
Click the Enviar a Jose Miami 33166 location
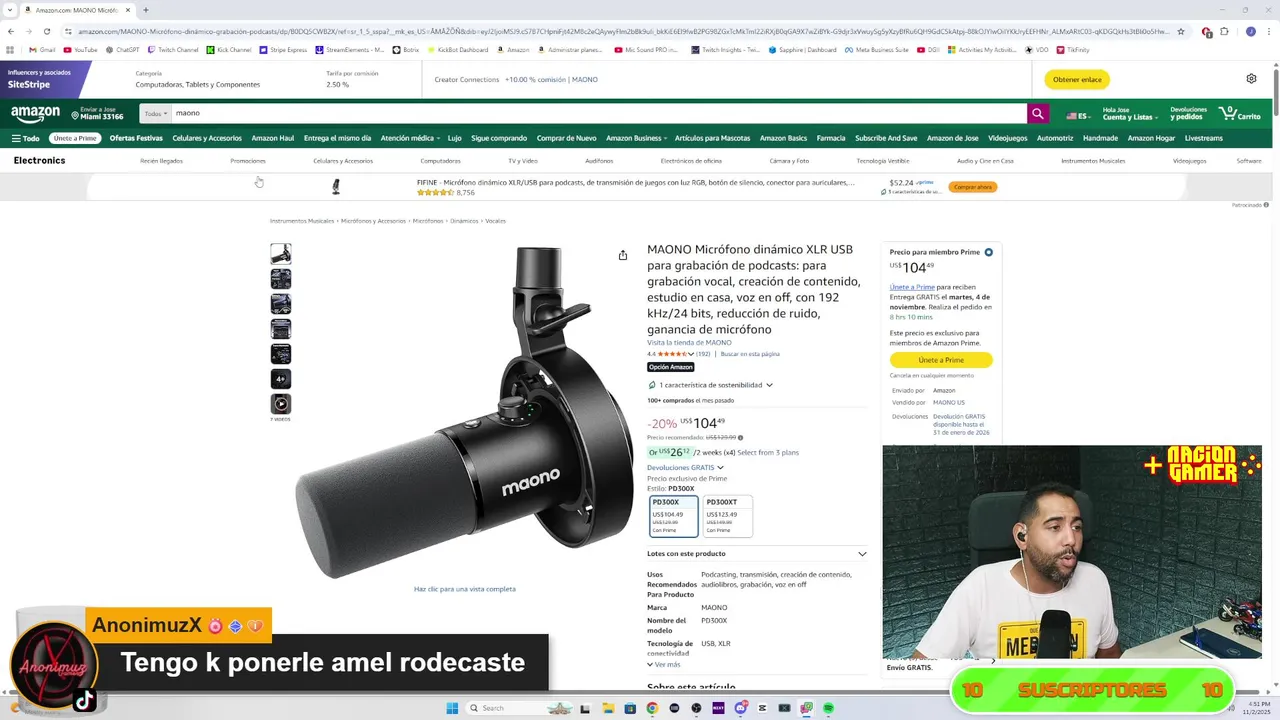tap(100, 114)
